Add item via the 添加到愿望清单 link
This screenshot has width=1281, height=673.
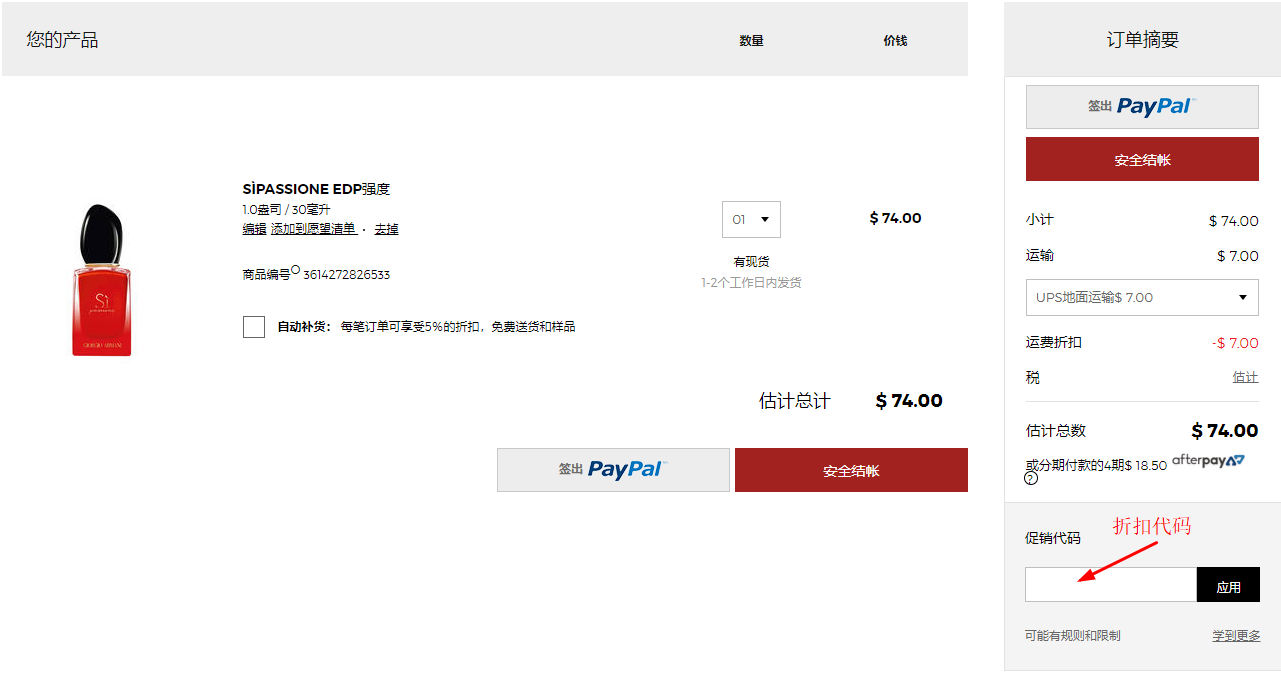(x=313, y=229)
